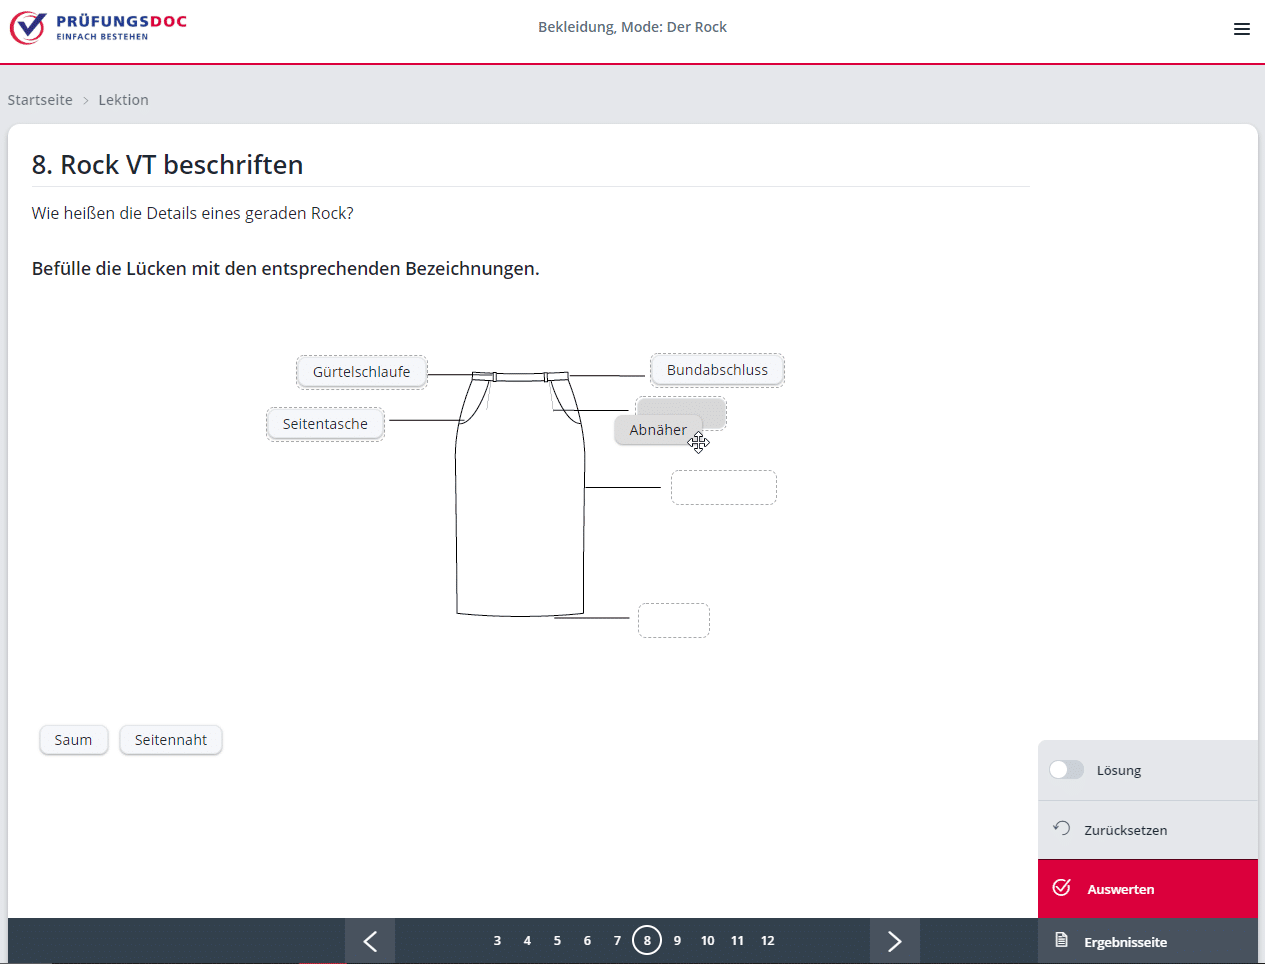Pick the Saum label chip

click(x=73, y=740)
